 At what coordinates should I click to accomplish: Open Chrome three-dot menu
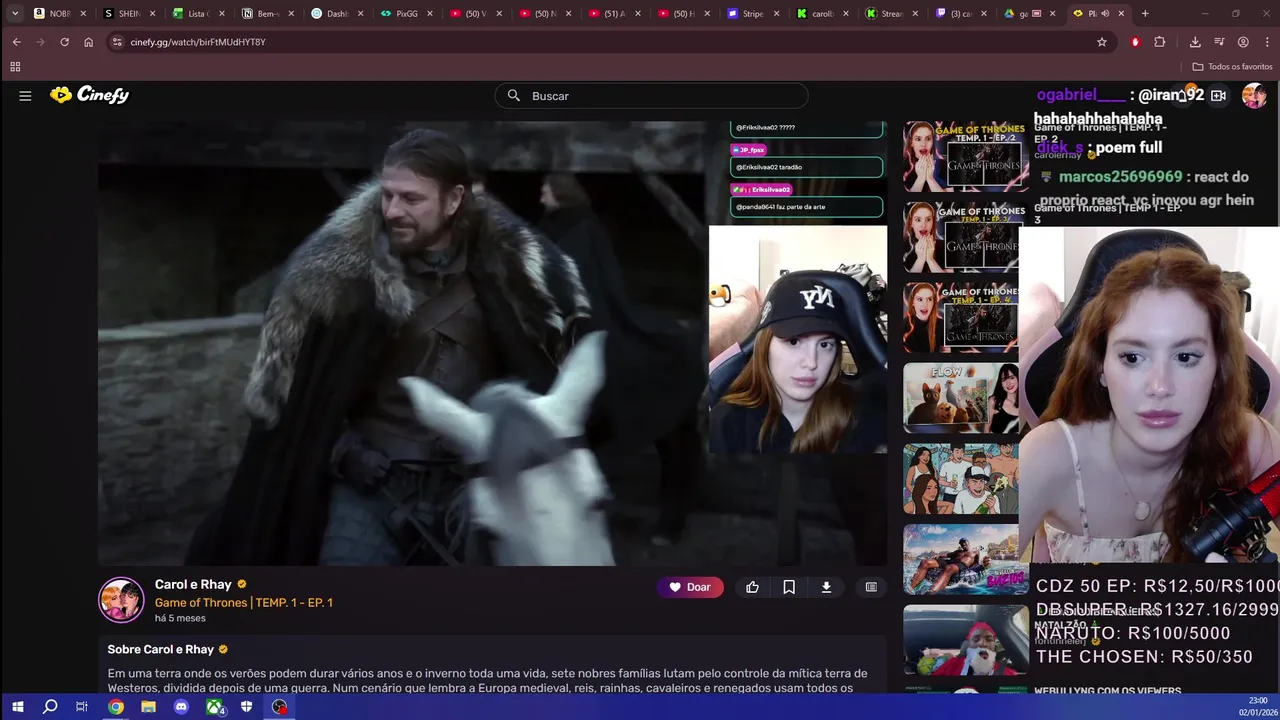(1266, 42)
